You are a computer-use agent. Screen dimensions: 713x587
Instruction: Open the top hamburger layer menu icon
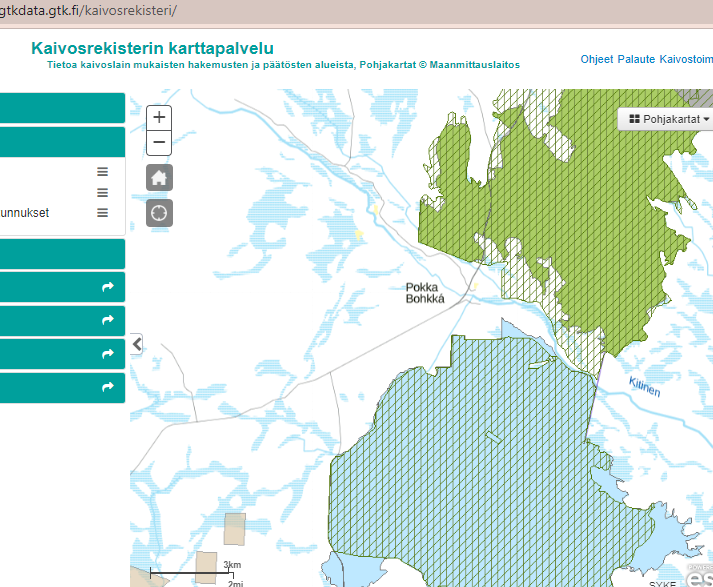(102, 172)
